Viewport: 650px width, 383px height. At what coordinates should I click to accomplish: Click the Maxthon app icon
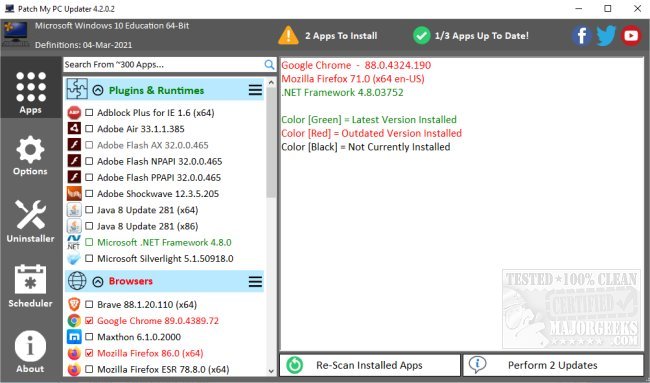[74, 337]
